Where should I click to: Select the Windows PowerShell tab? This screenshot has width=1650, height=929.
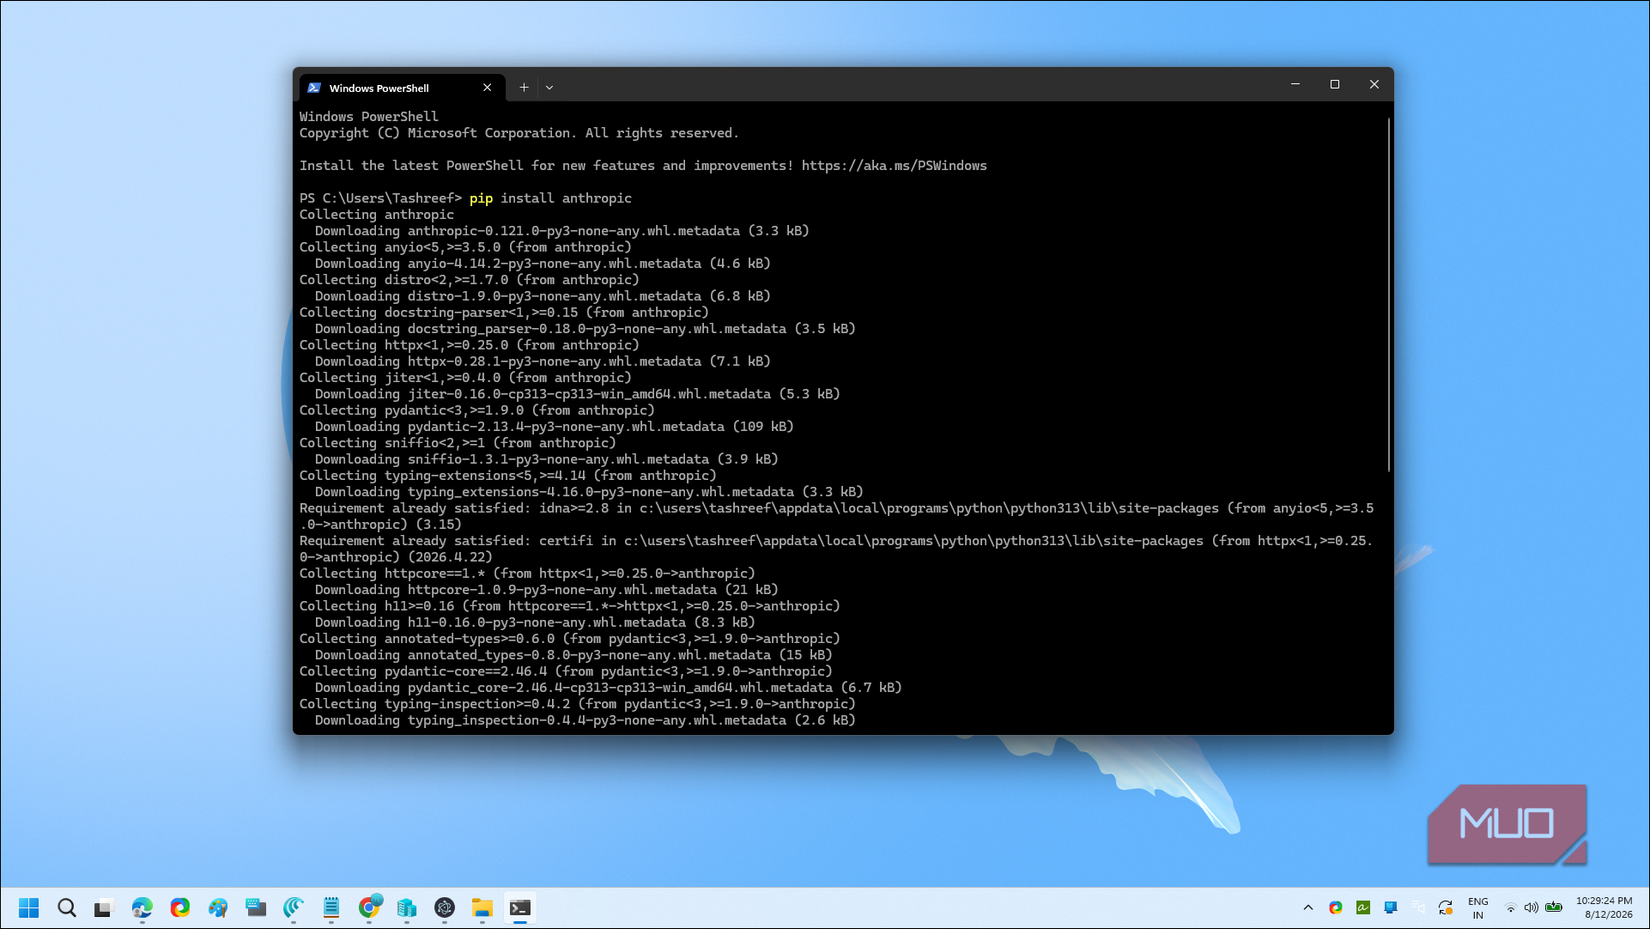tap(401, 88)
